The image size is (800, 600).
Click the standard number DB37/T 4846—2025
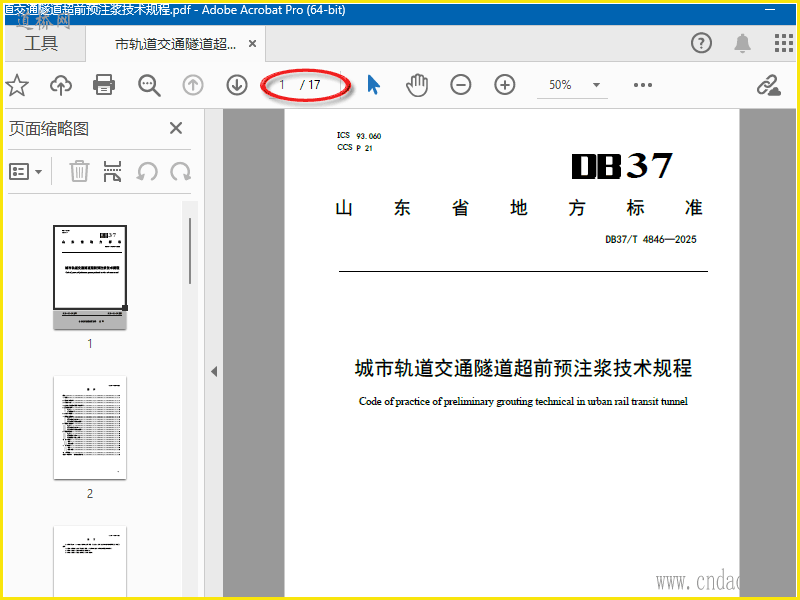[651, 239]
